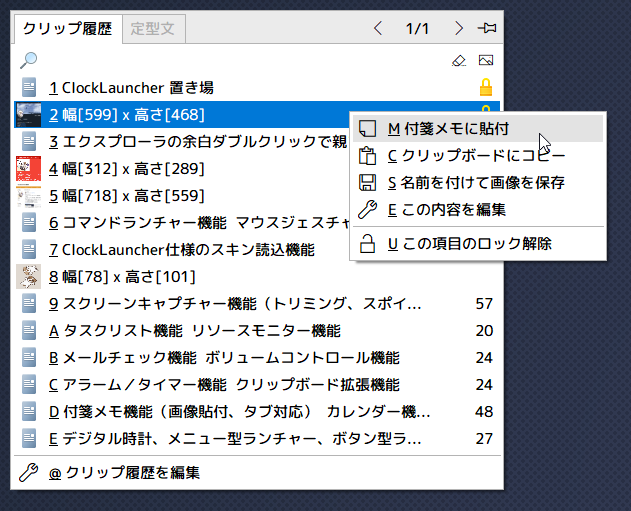
Task: Choose クリップボードにコピー menu entry
Action: pos(478,156)
